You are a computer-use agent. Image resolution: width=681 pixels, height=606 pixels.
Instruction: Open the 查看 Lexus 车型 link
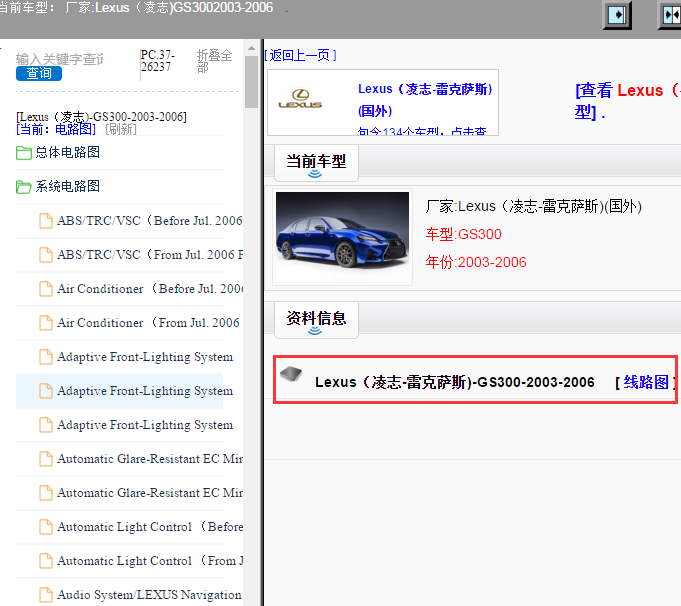[627, 101]
